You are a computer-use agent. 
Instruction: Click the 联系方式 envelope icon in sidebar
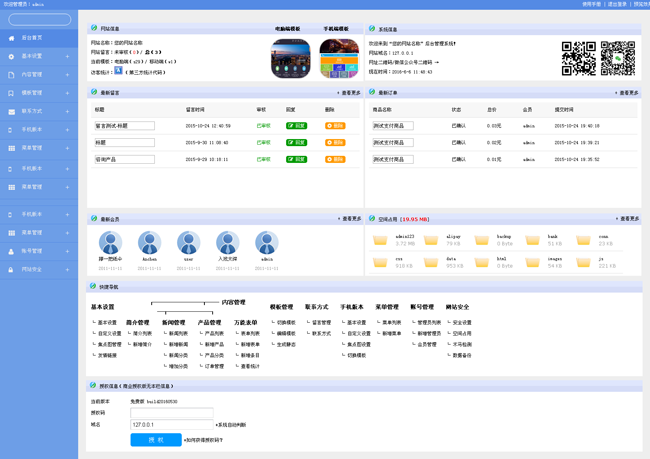pos(11,111)
